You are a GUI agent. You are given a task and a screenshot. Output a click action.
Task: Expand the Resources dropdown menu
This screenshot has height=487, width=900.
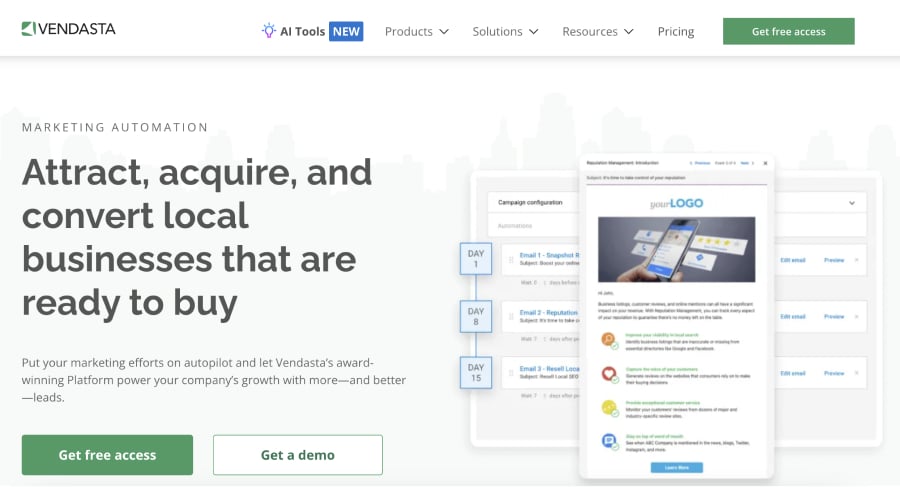point(598,32)
